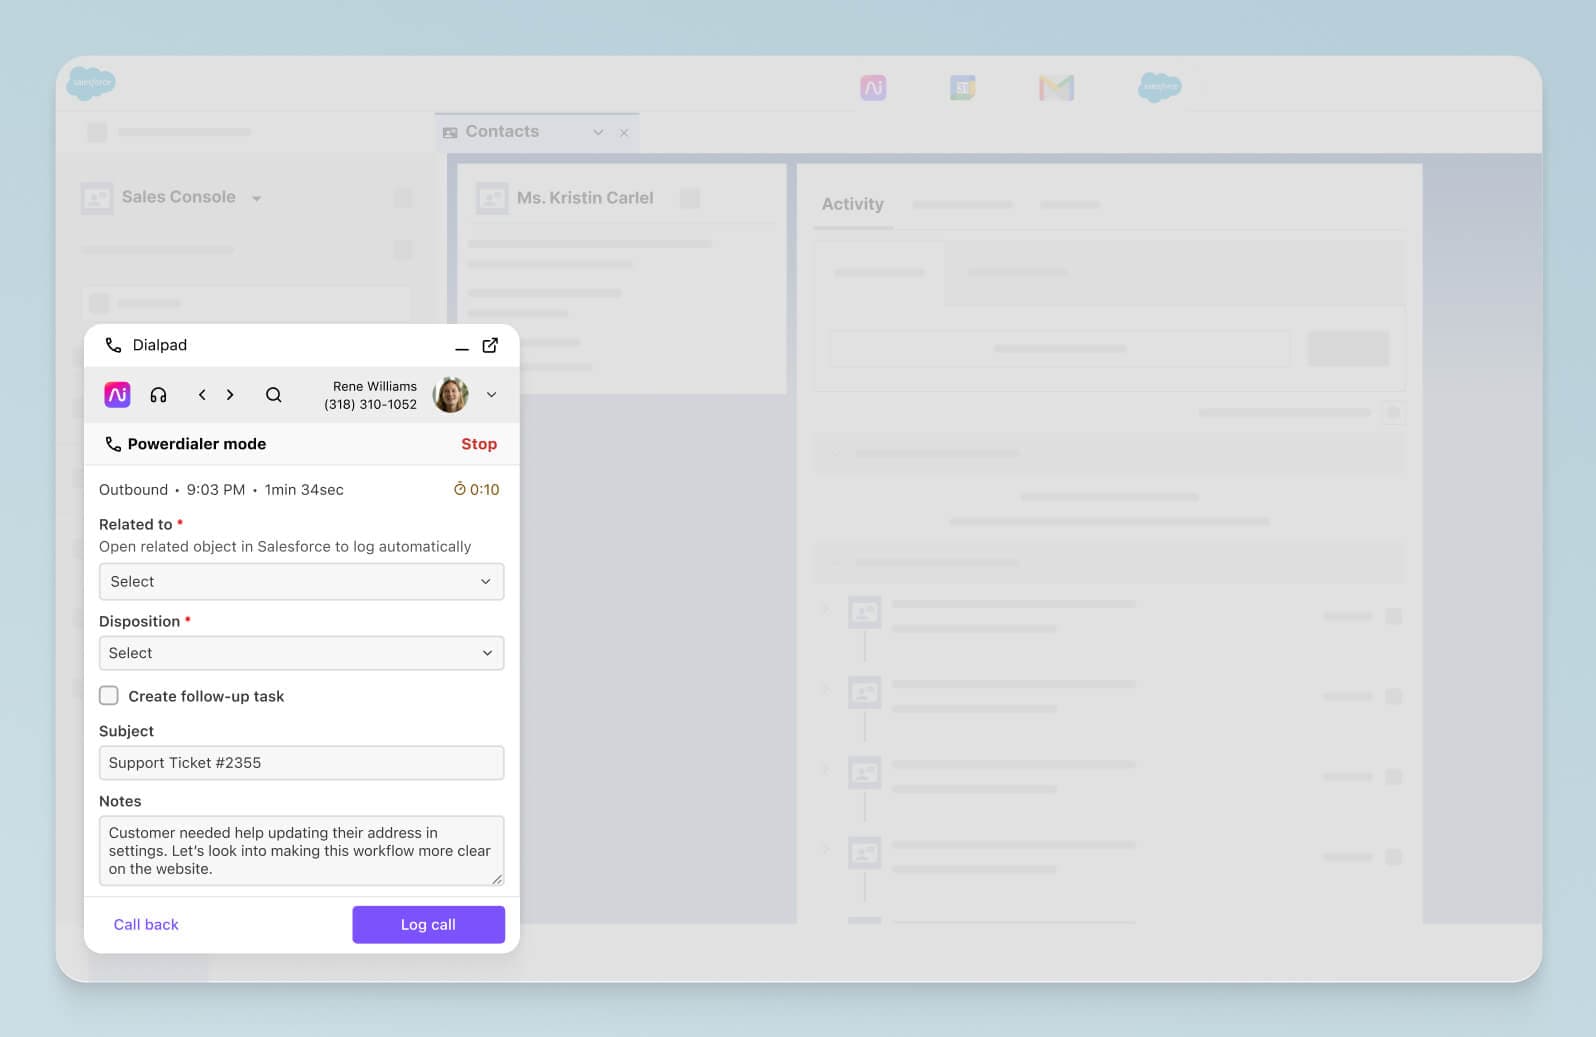
Task: Go to previous contact with left arrow
Action: (x=202, y=395)
